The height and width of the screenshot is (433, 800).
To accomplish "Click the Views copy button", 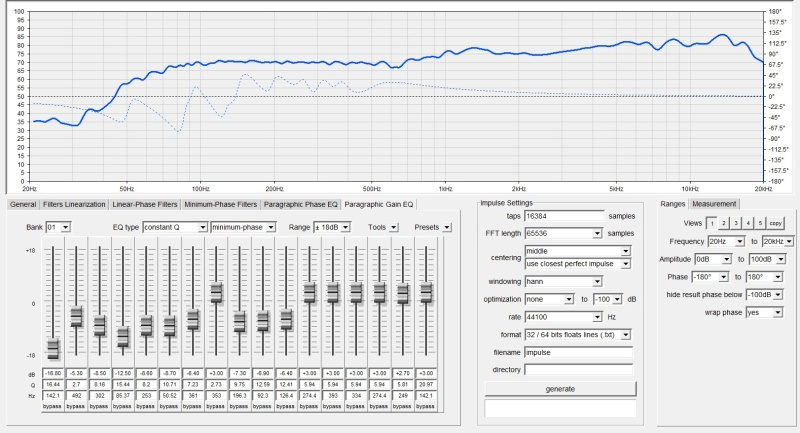I will (775, 223).
